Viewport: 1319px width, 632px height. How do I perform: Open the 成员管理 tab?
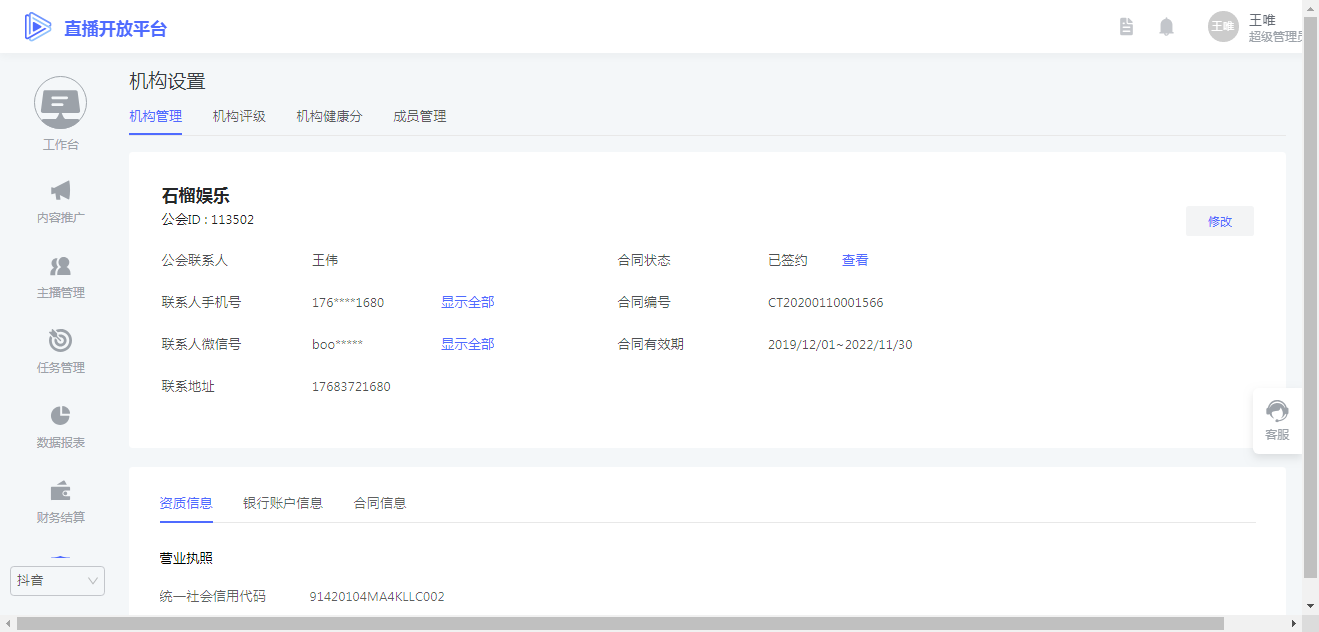(419, 116)
